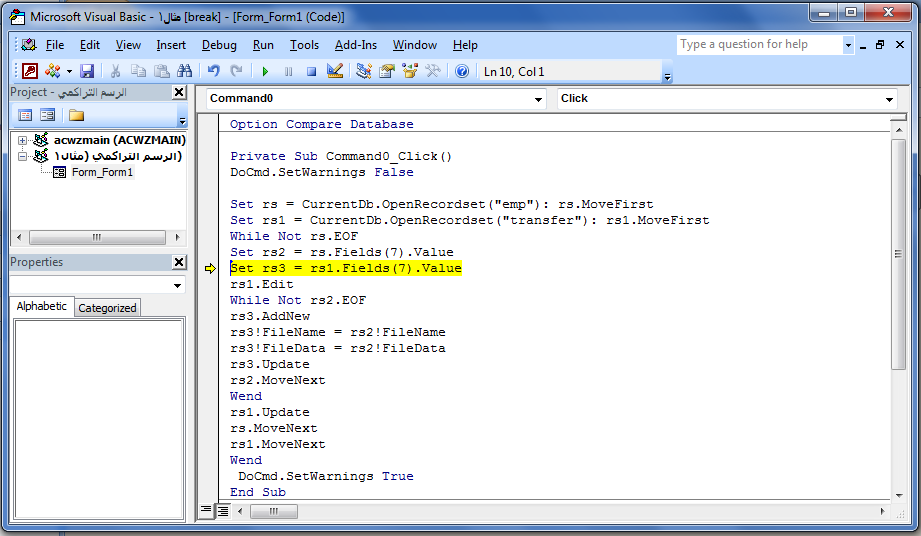This screenshot has width=921, height=536.
Task: Switch to Full Module View button
Action: 223,510
